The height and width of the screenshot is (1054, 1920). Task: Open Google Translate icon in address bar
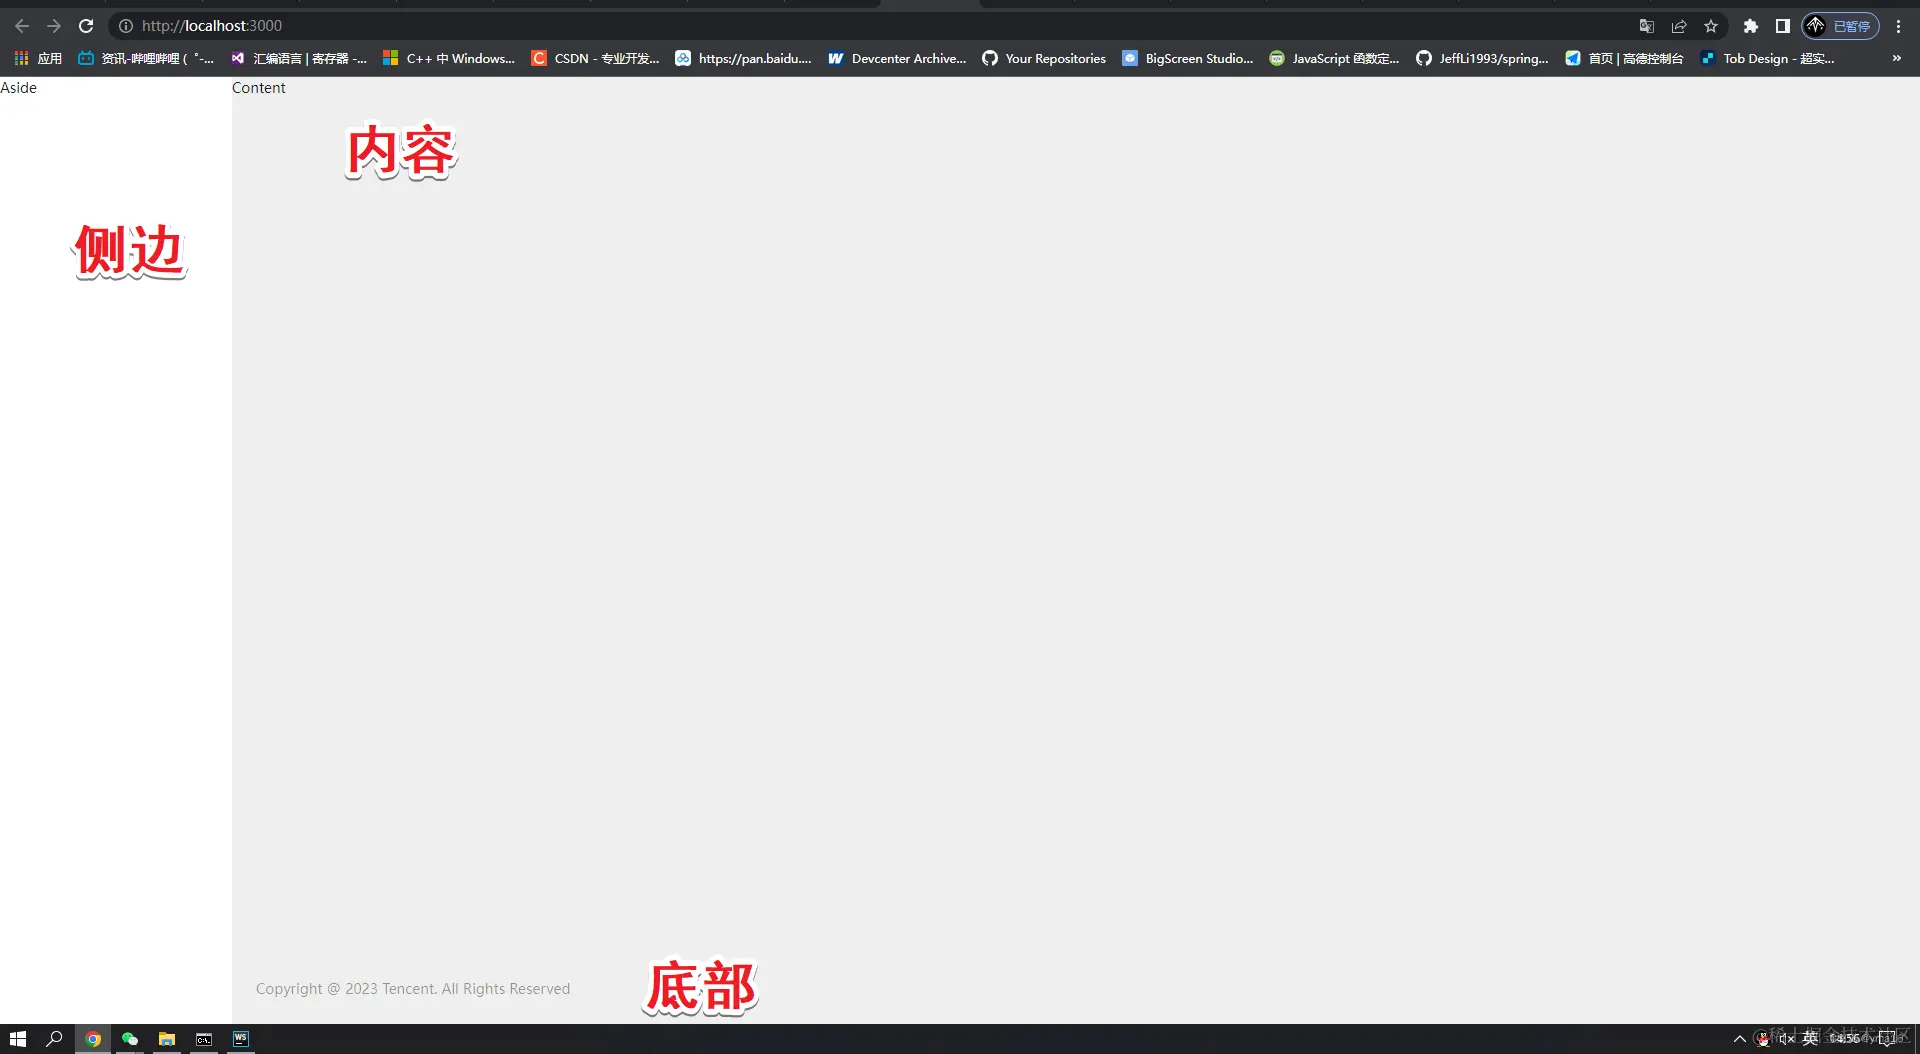pyautogui.click(x=1647, y=26)
